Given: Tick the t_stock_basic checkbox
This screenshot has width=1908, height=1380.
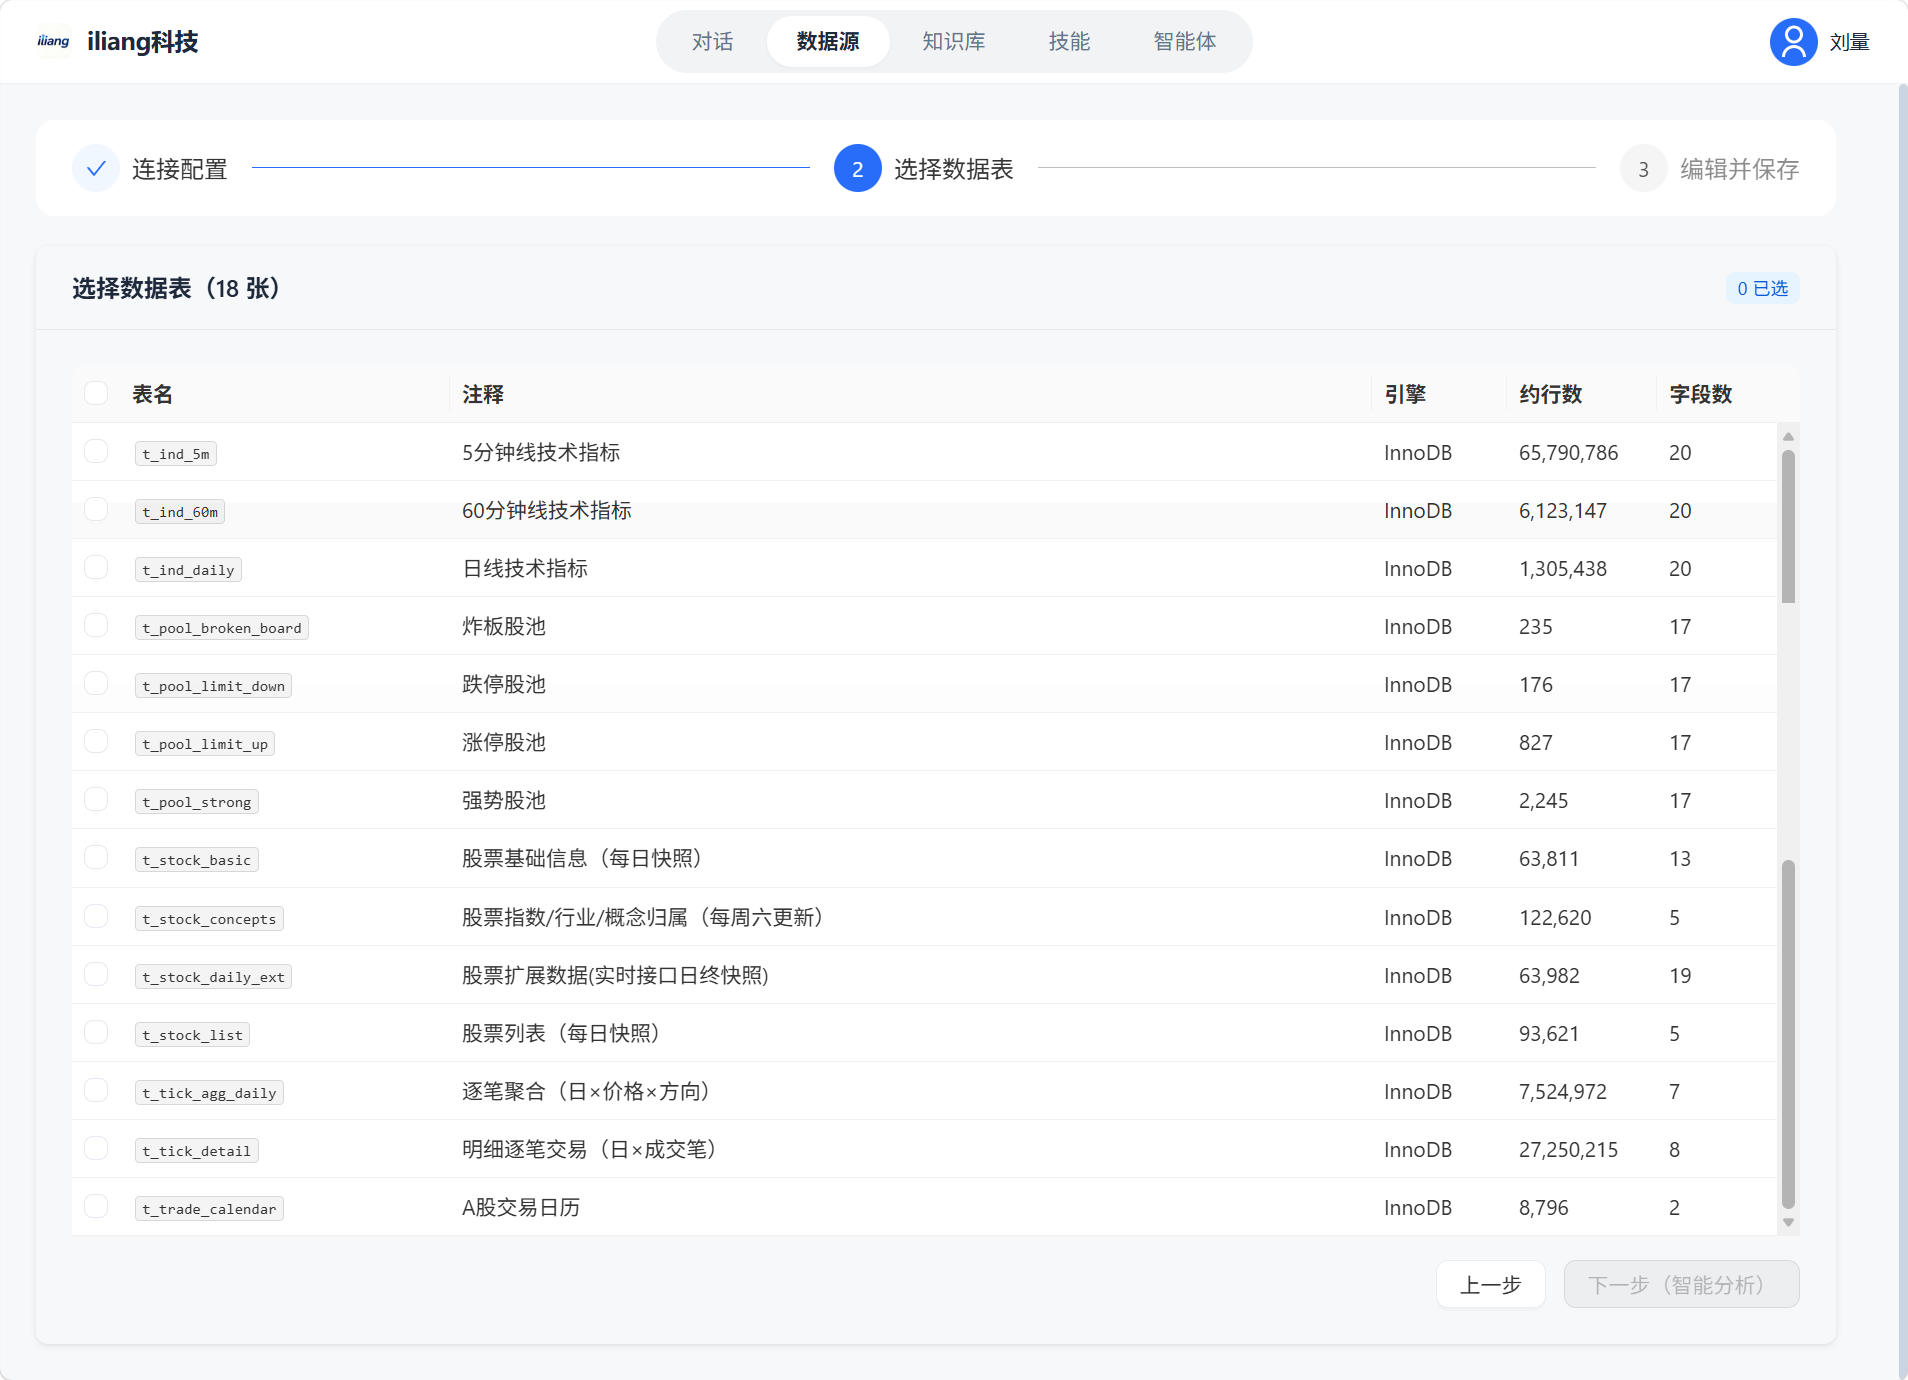Looking at the screenshot, I should (x=96, y=858).
